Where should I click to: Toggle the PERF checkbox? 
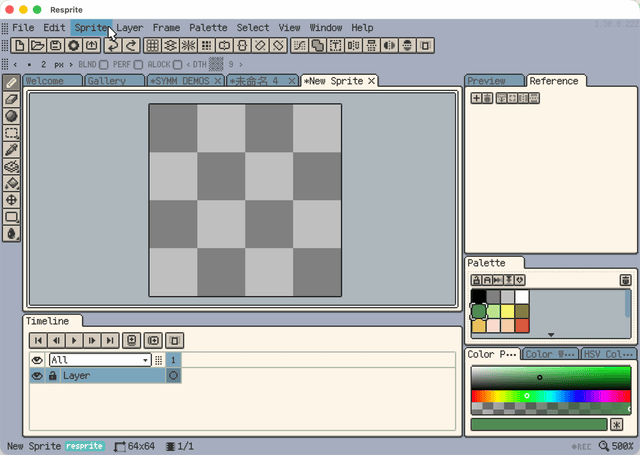coord(140,64)
